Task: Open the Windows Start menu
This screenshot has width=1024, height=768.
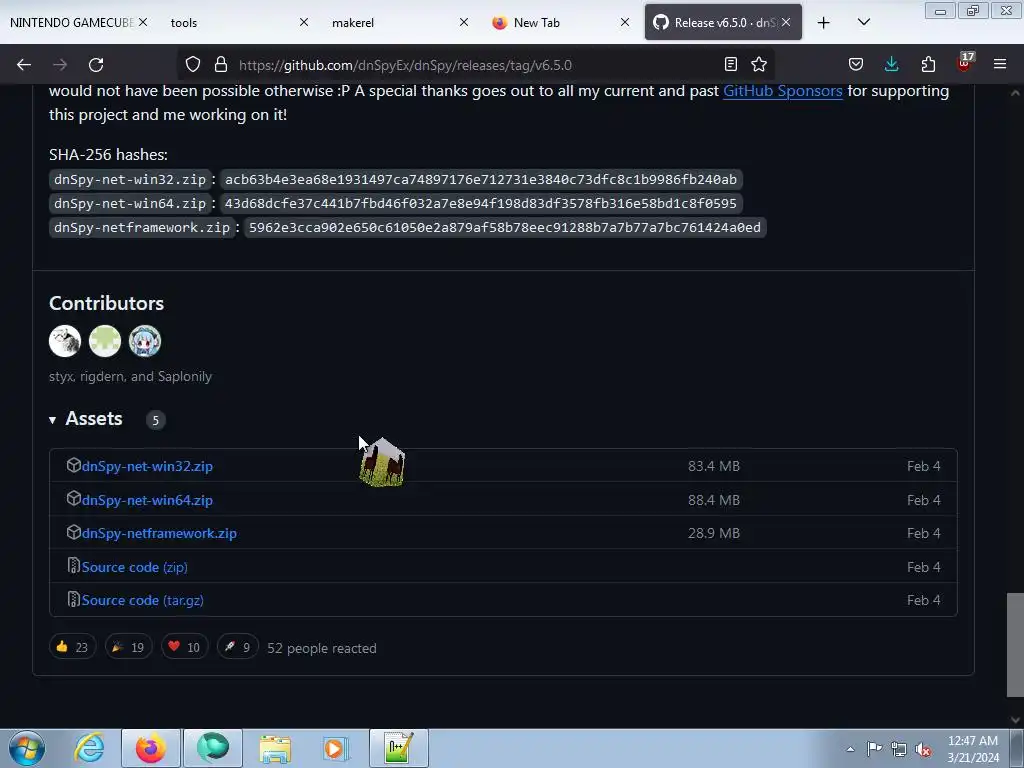Action: pos(27,748)
